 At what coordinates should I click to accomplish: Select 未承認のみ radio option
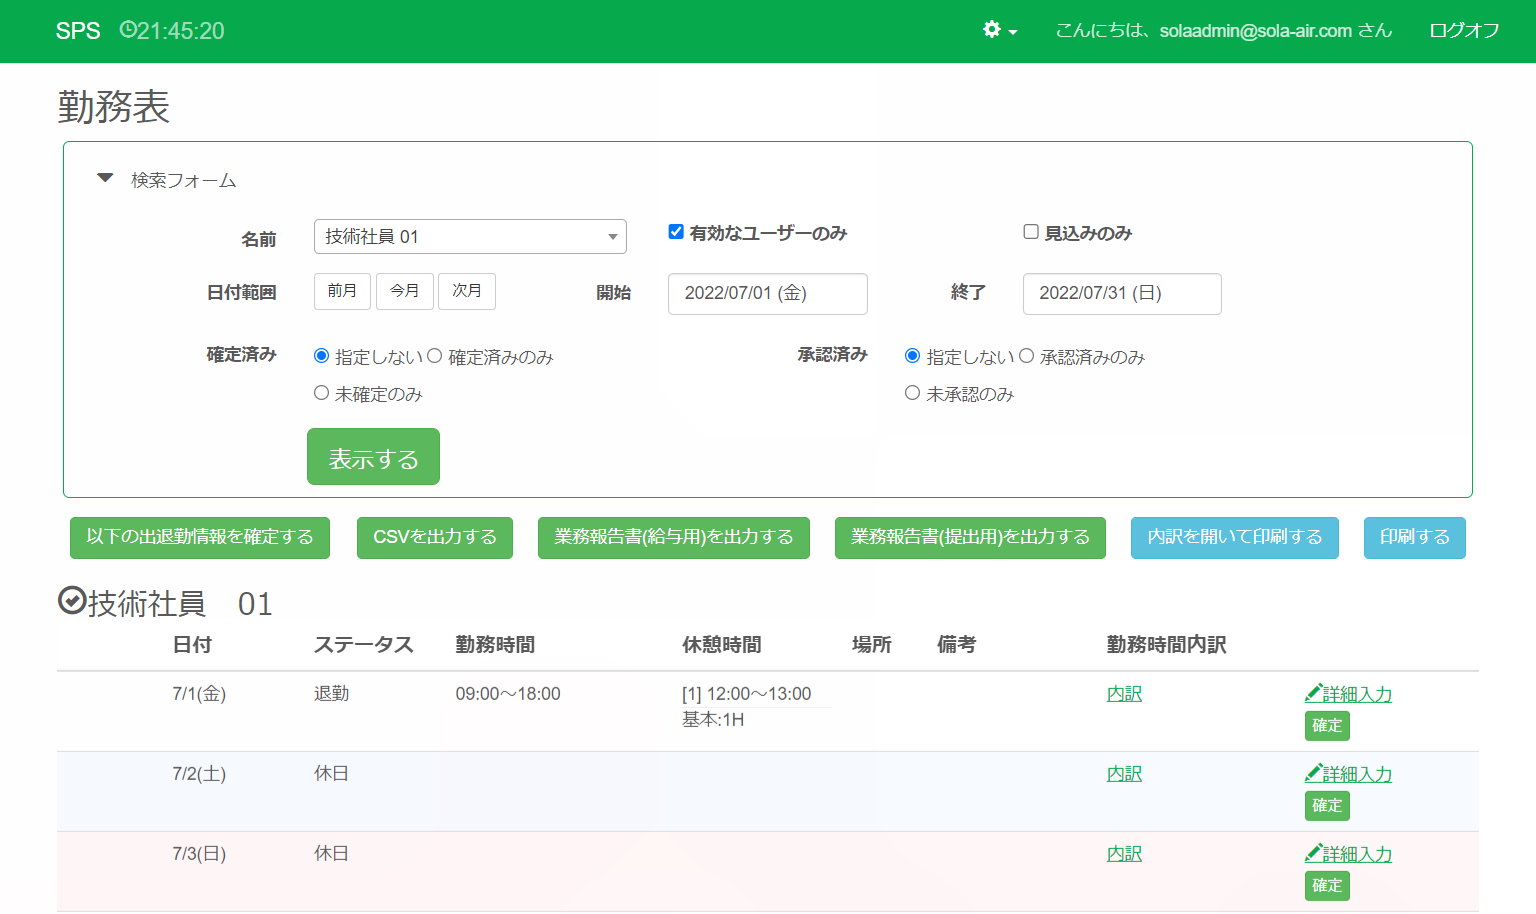pos(912,393)
